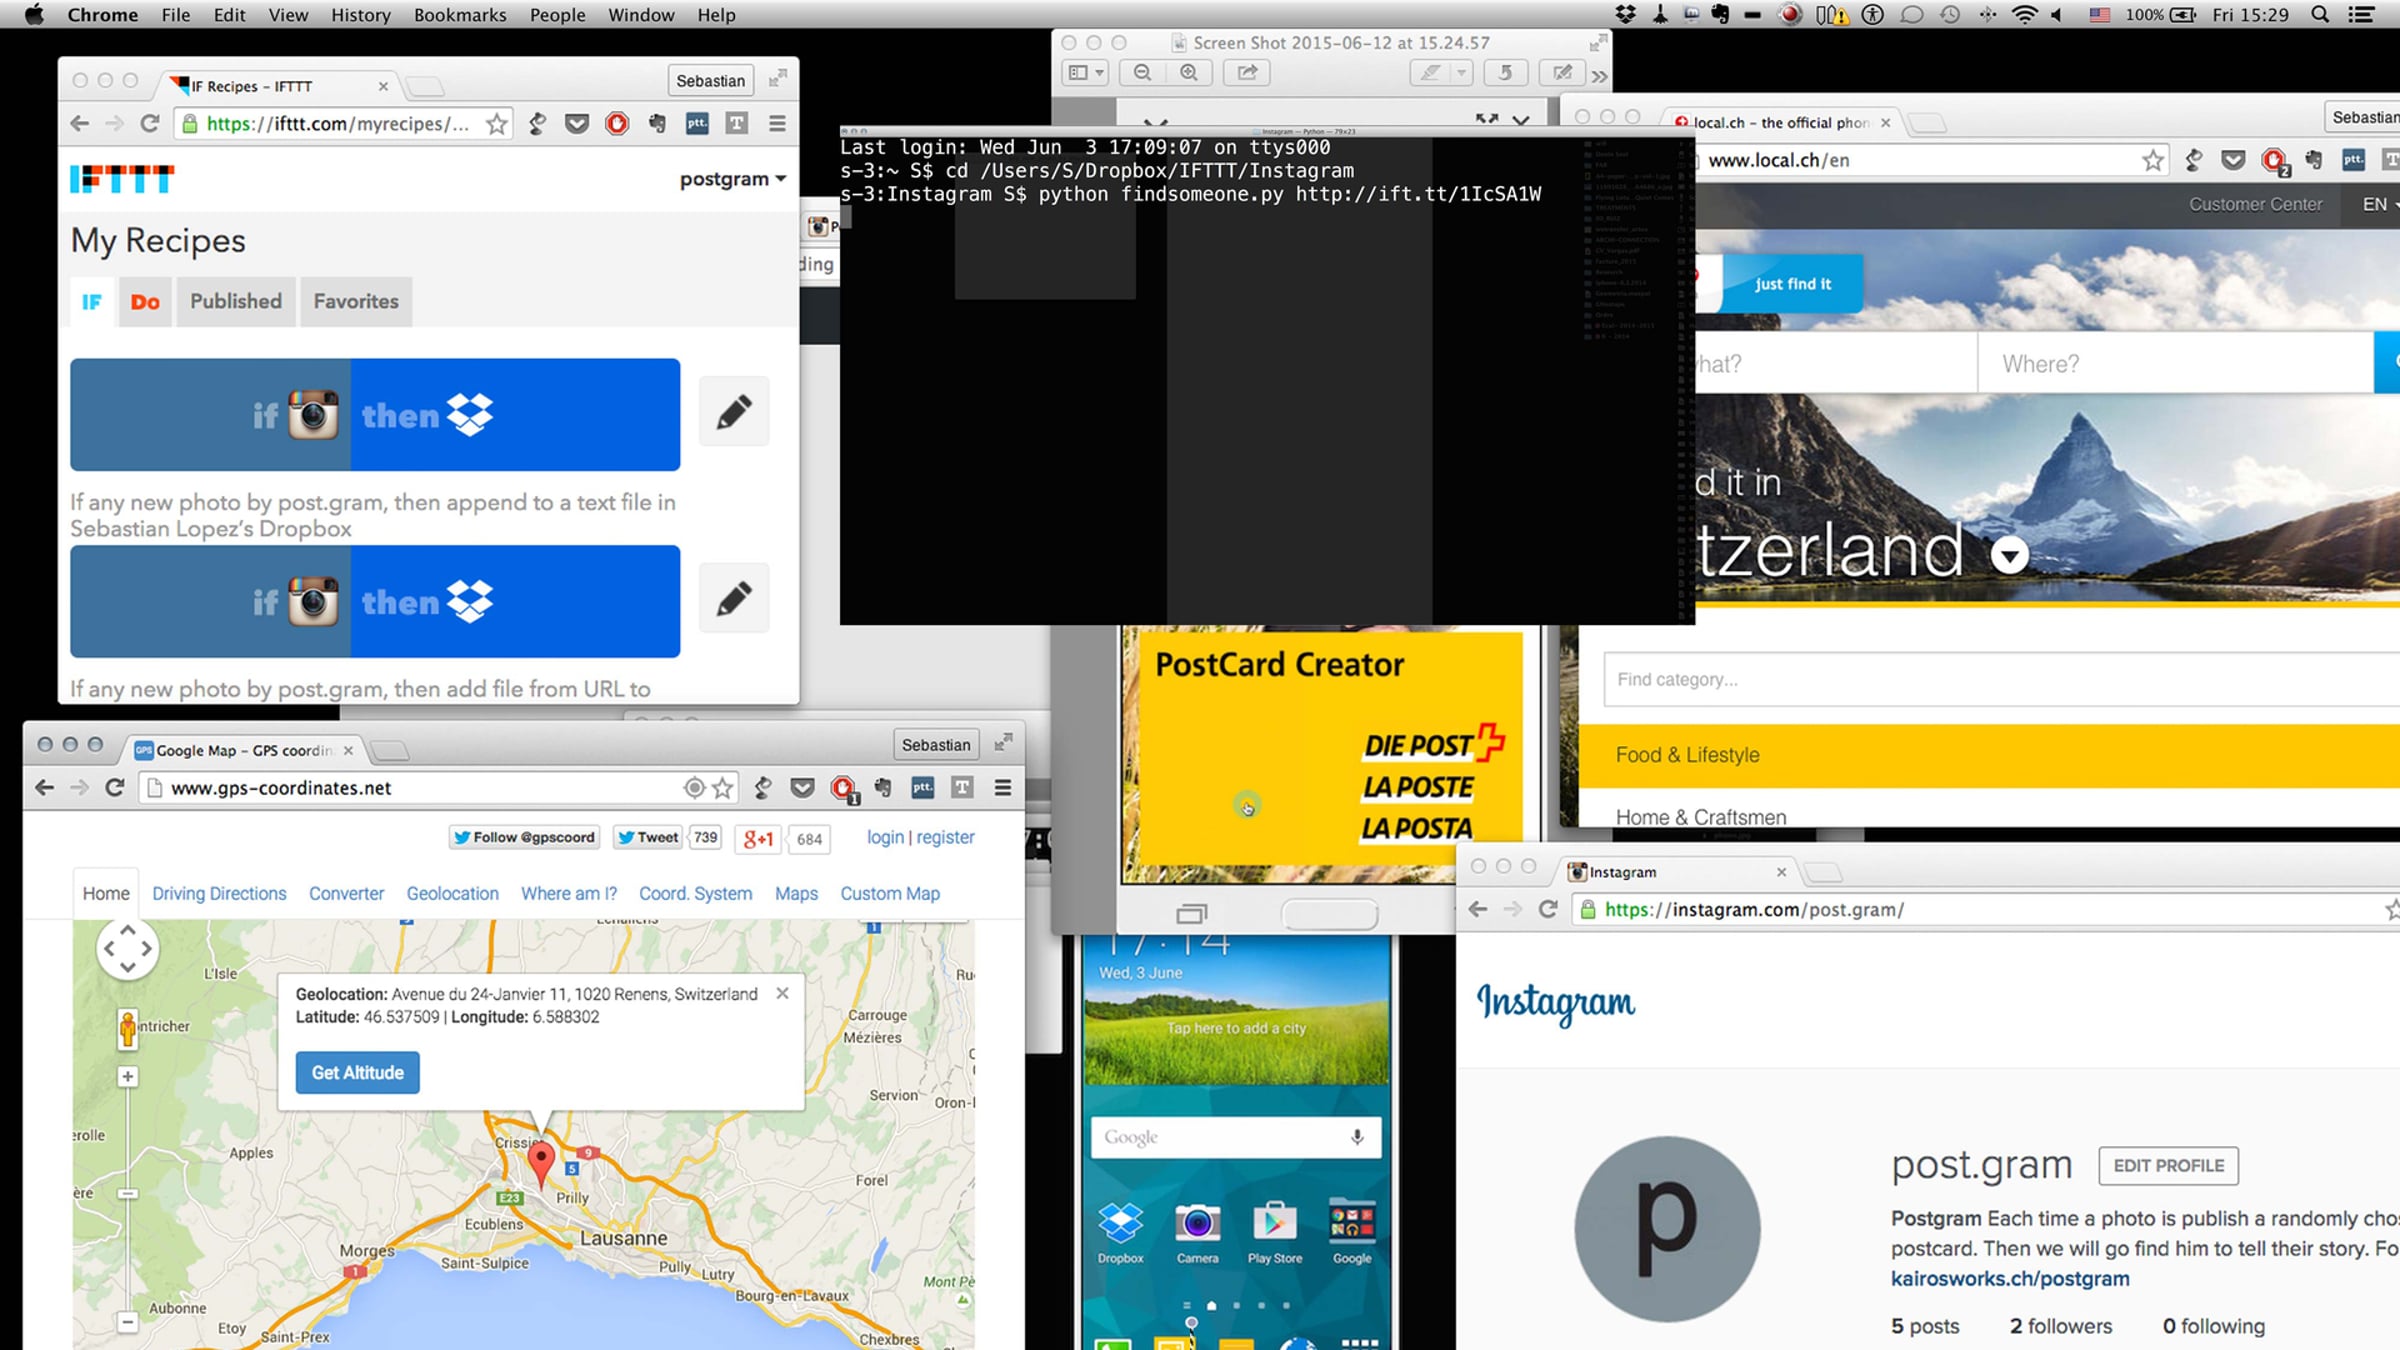Click the Instagram address bar URL
This screenshot has width=2400, height=1350.
[x=1754, y=909]
